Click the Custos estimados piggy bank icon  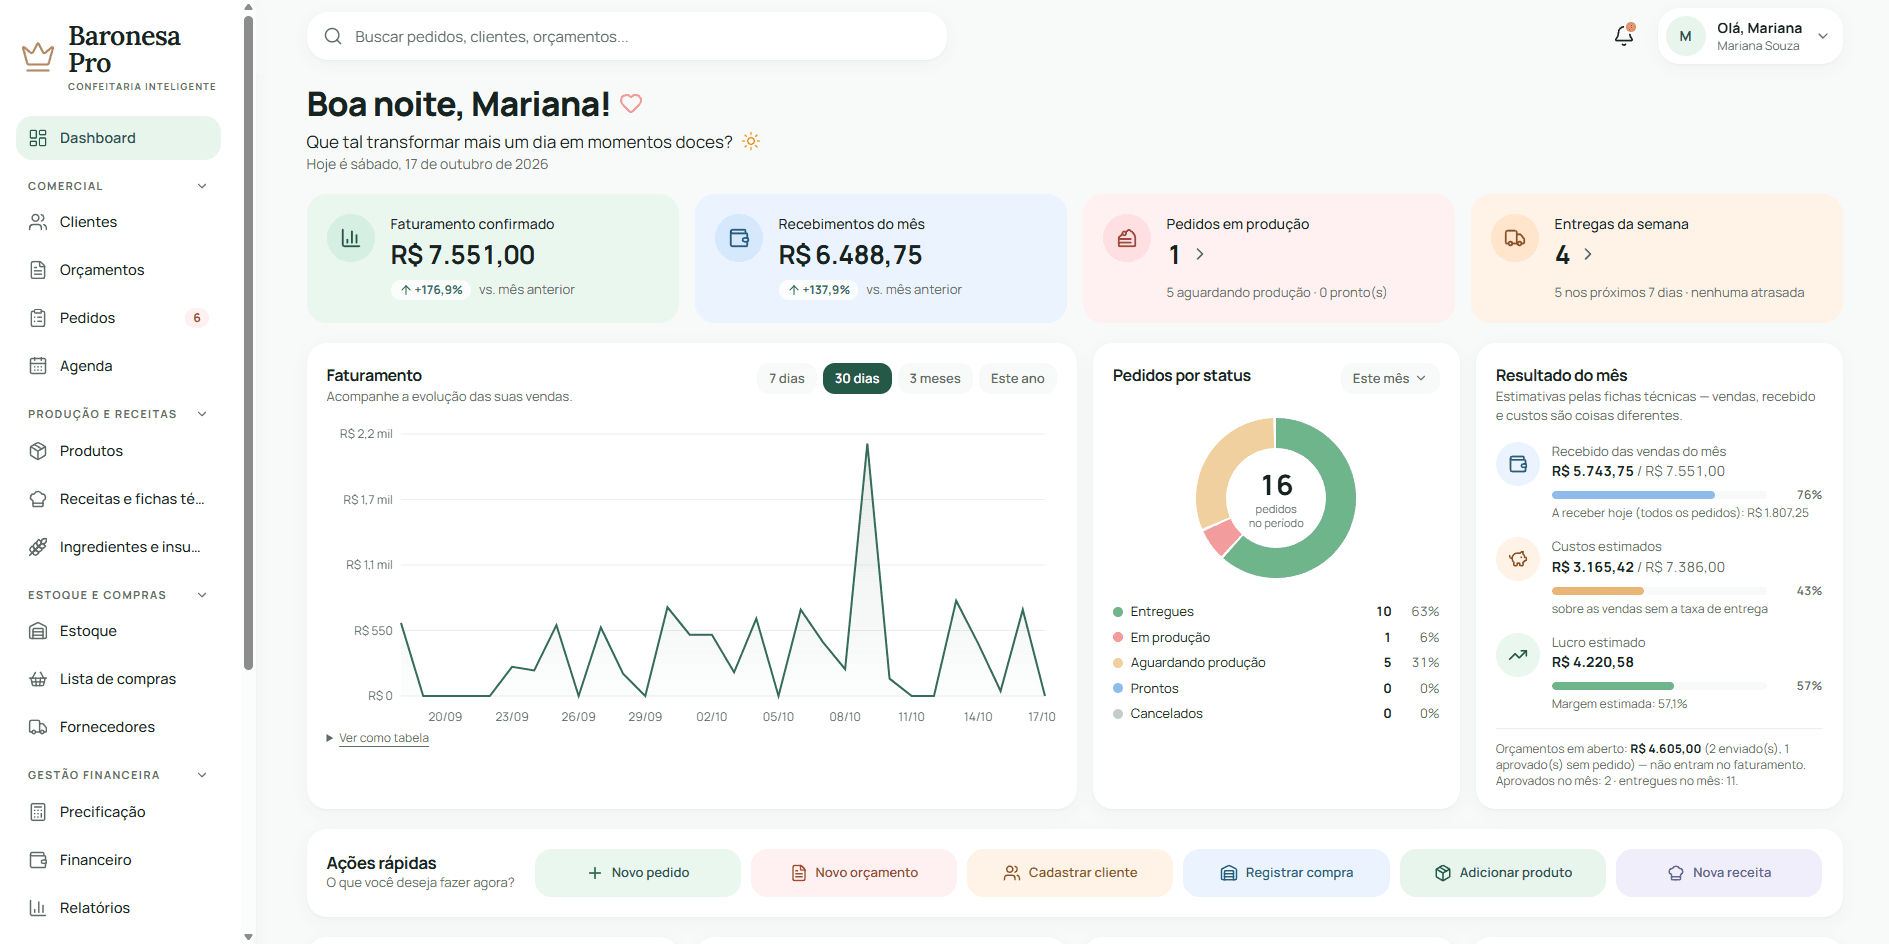1518,559
